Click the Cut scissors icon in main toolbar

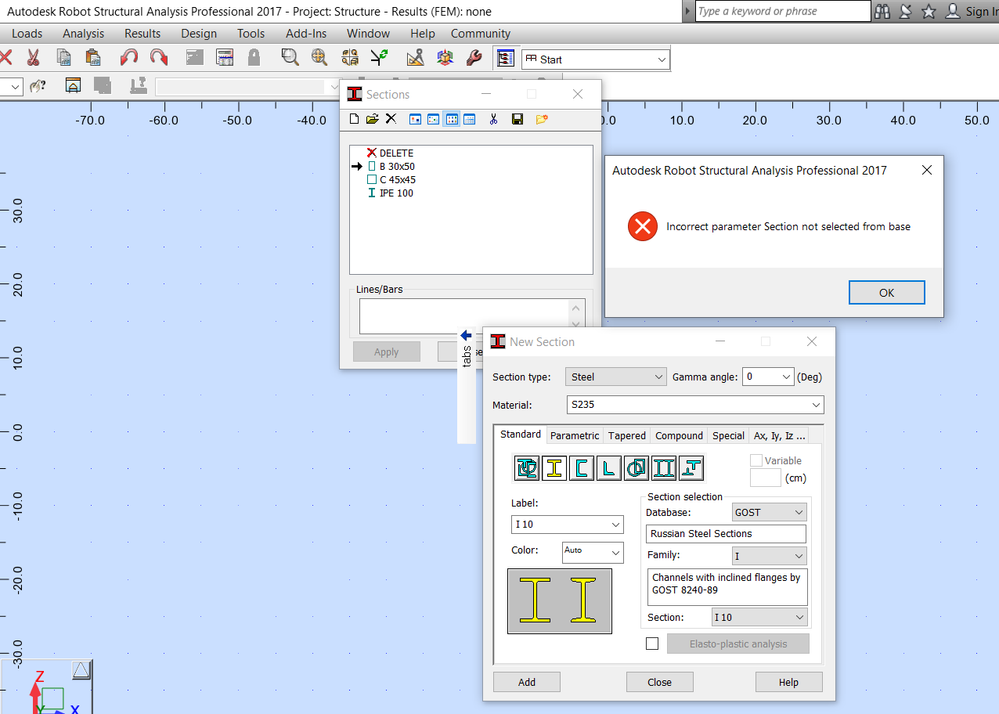point(33,58)
